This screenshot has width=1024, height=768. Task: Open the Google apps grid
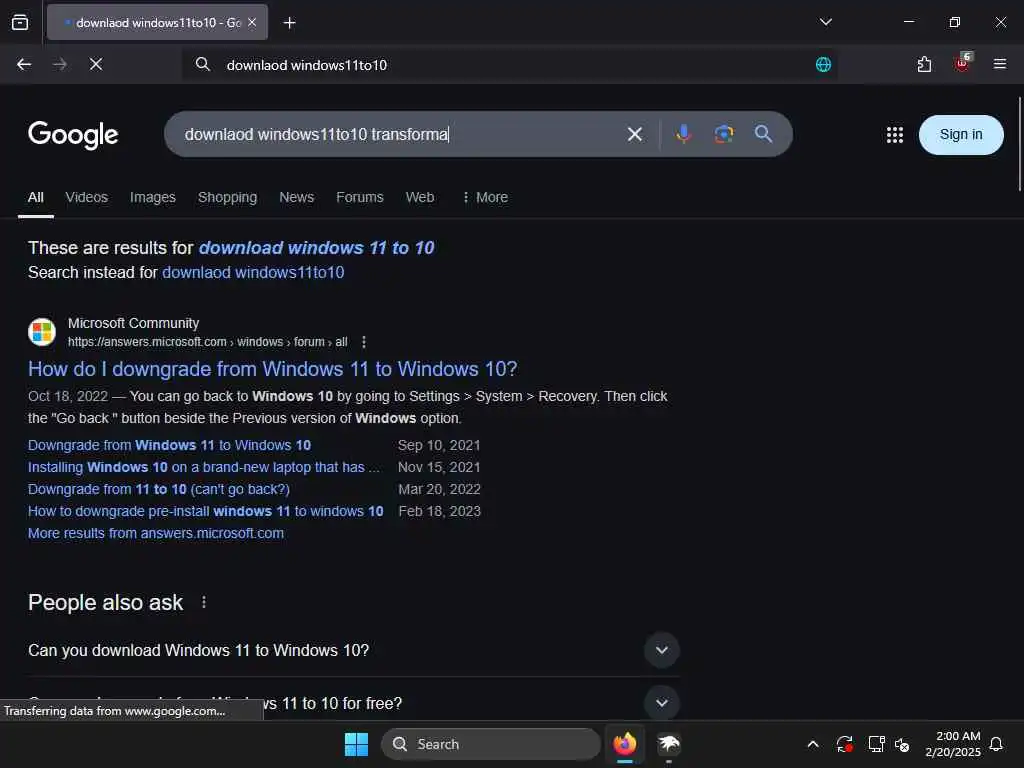coord(894,135)
